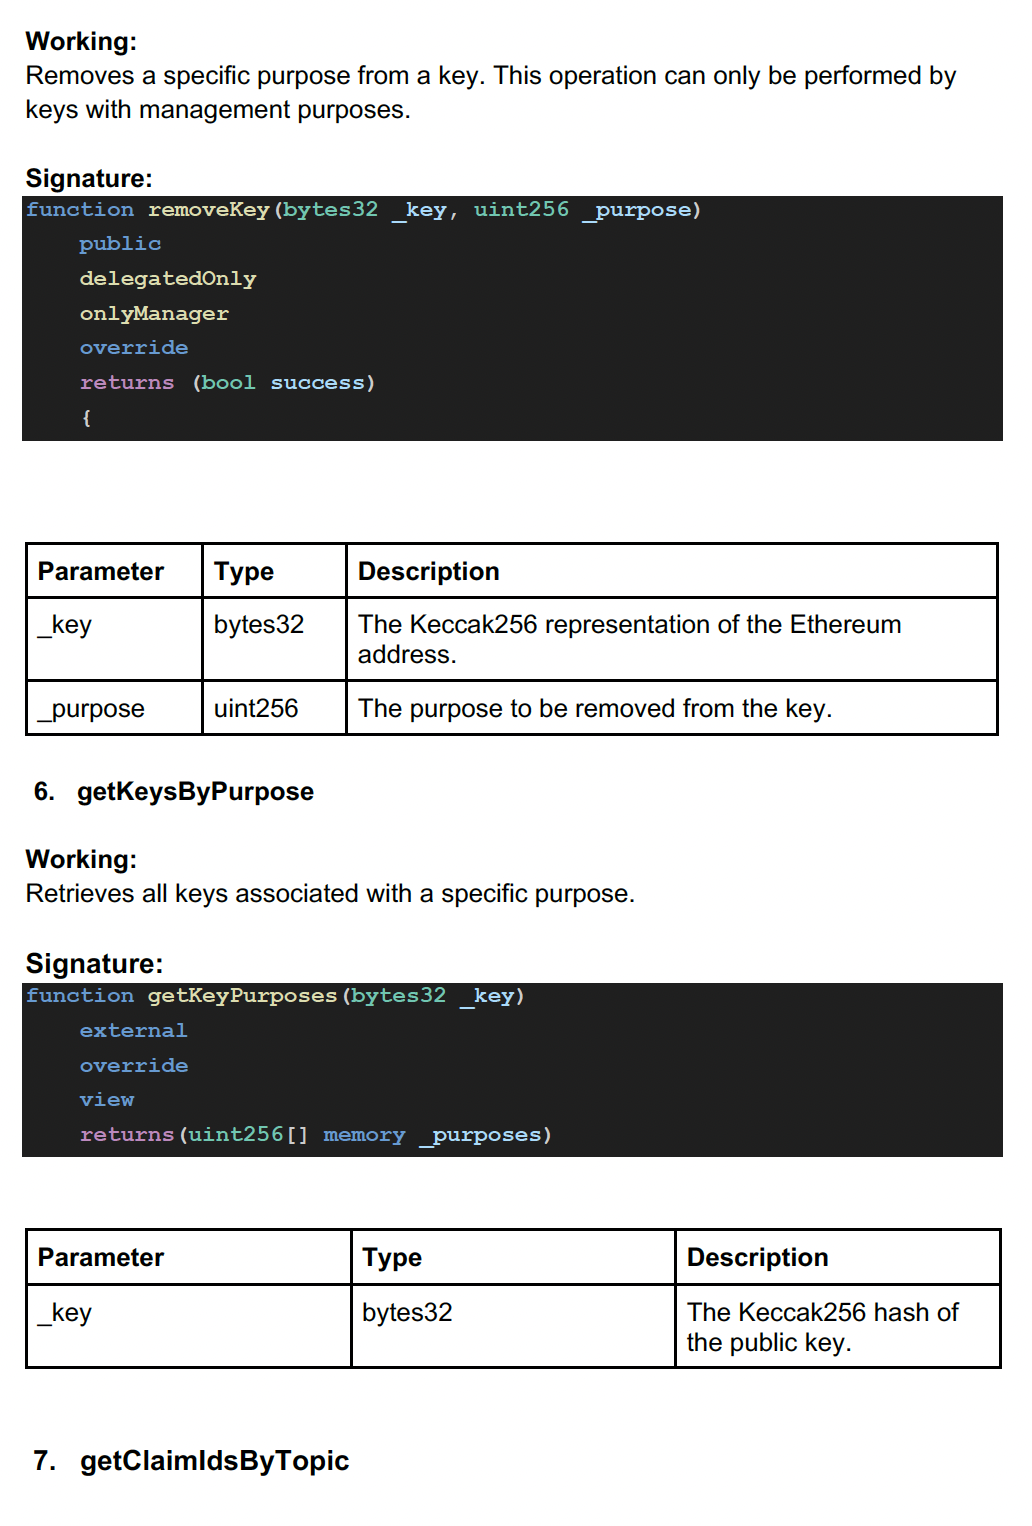The image size is (1032, 1526).
Task: Click the getKeysByPurpose section heading
Action: pyautogui.click(x=195, y=792)
